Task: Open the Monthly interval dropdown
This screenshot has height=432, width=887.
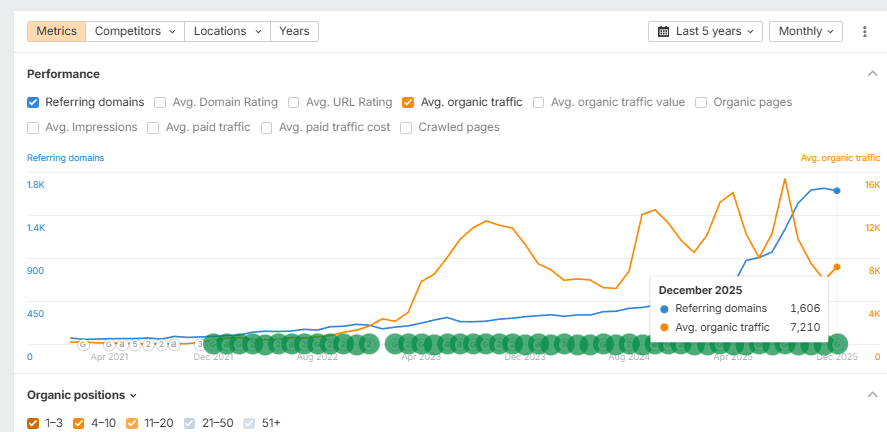Action: click(805, 32)
